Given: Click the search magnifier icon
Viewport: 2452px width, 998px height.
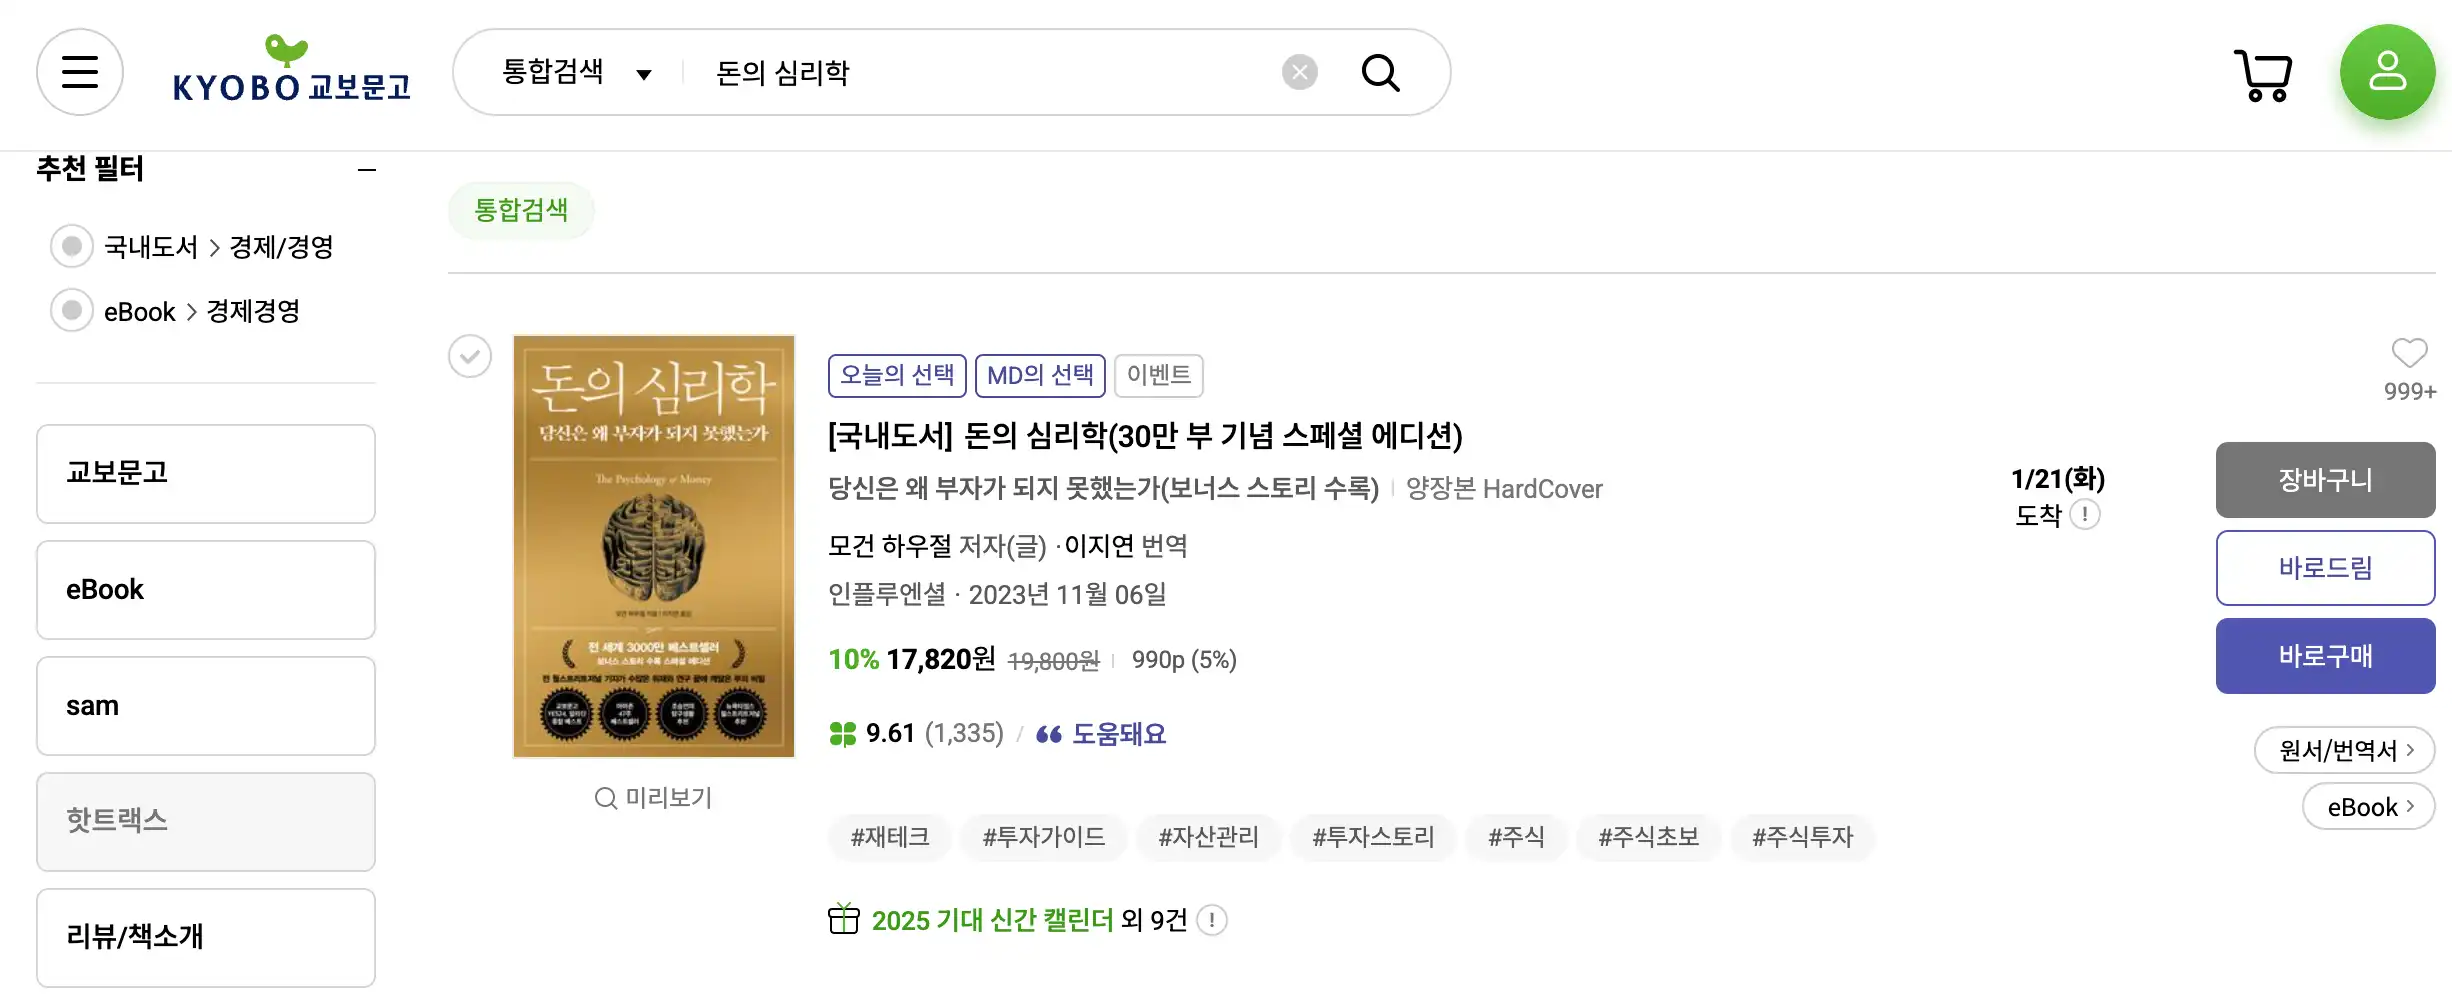Looking at the screenshot, I should 1380,72.
